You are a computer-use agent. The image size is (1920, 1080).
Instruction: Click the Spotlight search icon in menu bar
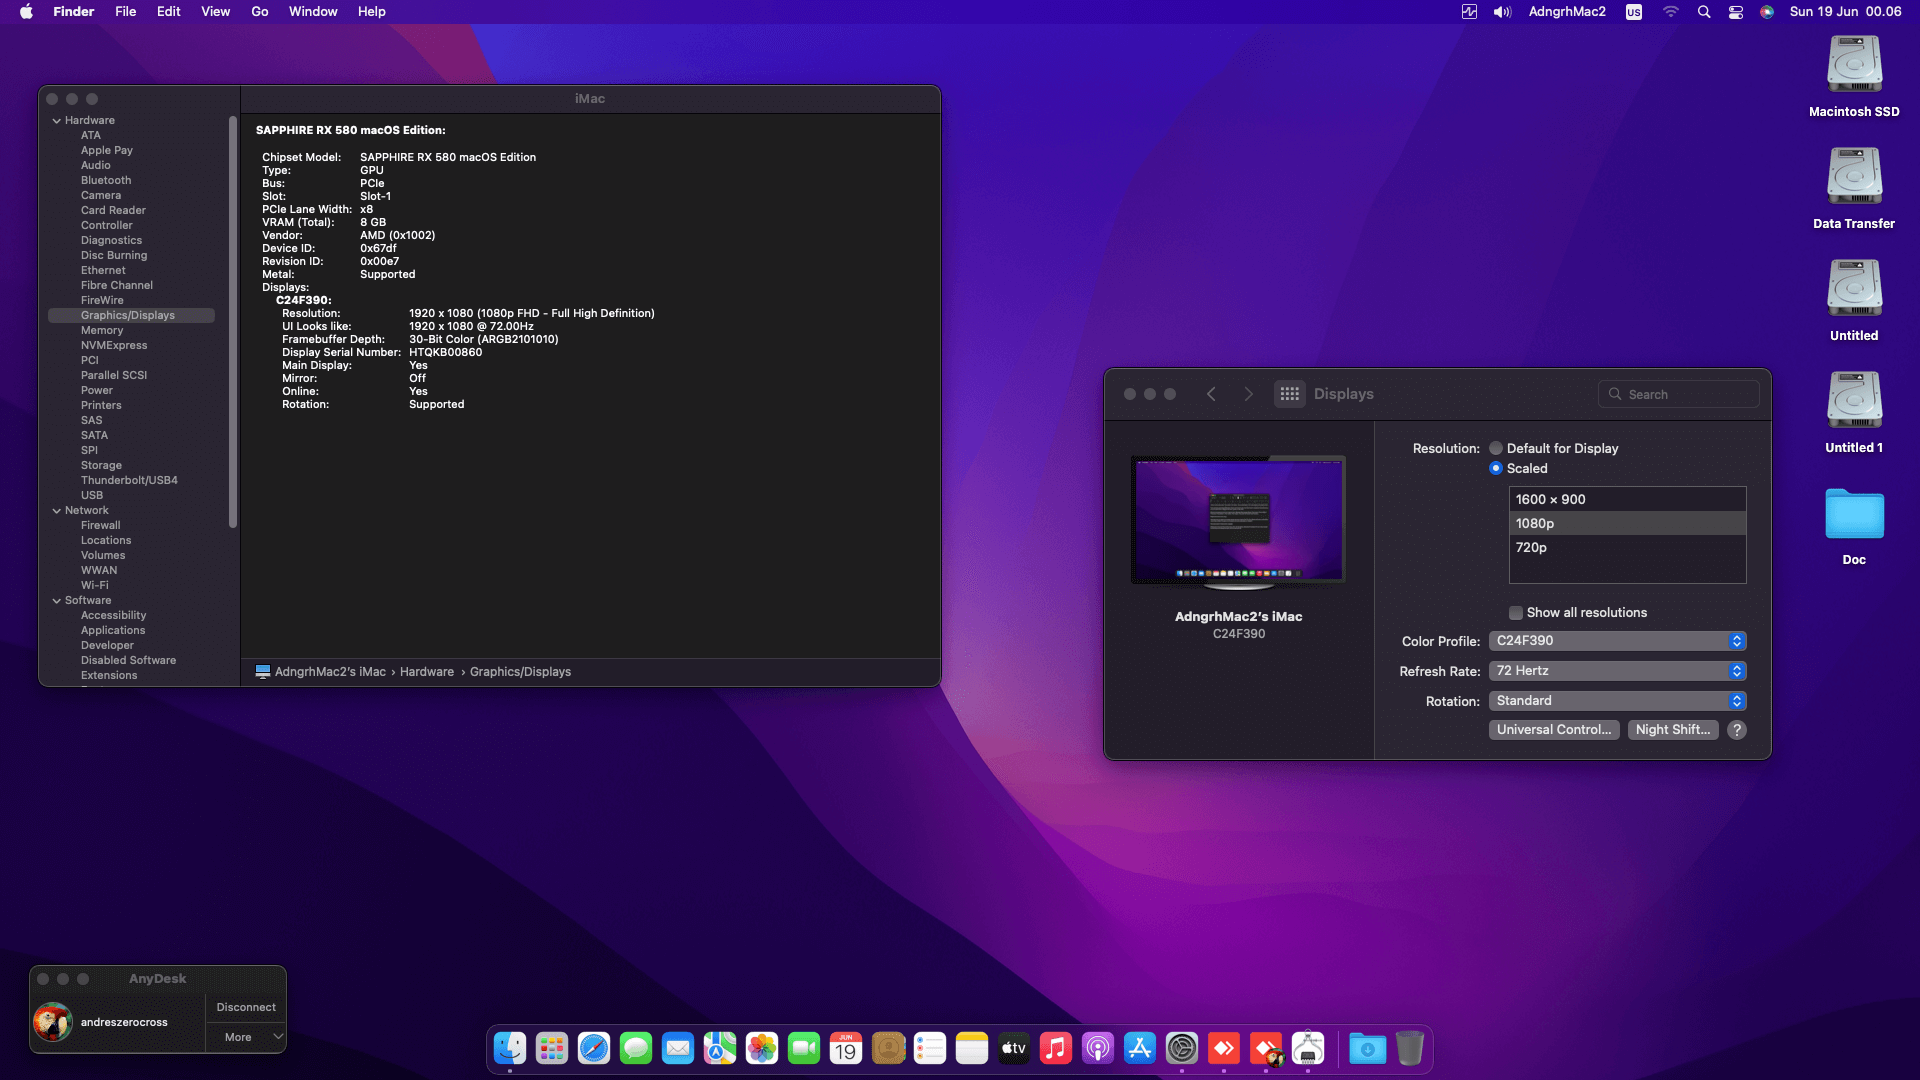click(1704, 12)
